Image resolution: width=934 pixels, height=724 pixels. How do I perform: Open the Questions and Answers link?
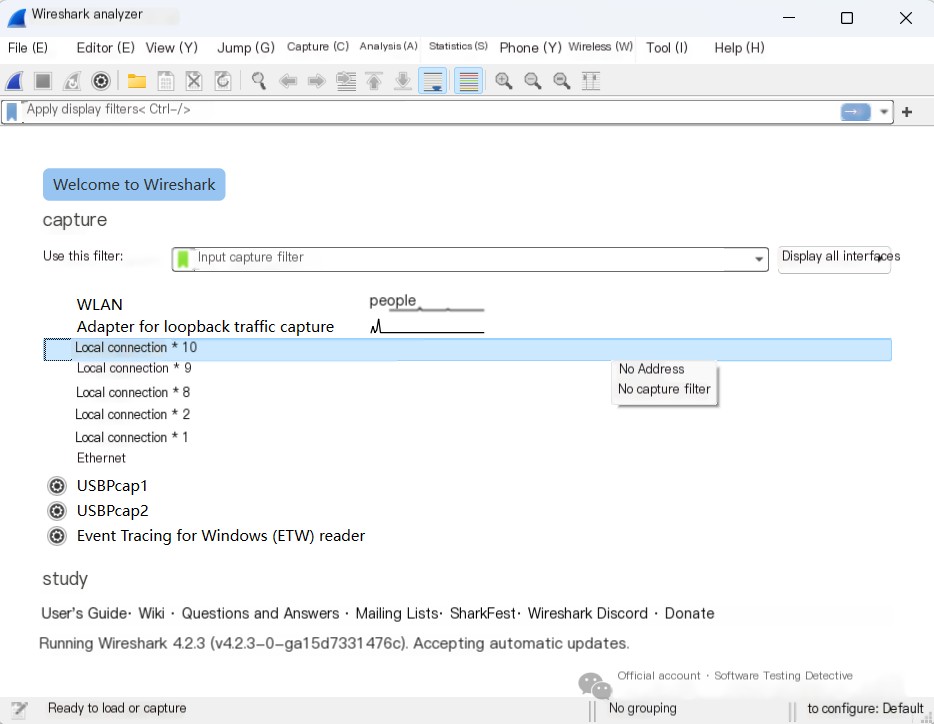[260, 613]
